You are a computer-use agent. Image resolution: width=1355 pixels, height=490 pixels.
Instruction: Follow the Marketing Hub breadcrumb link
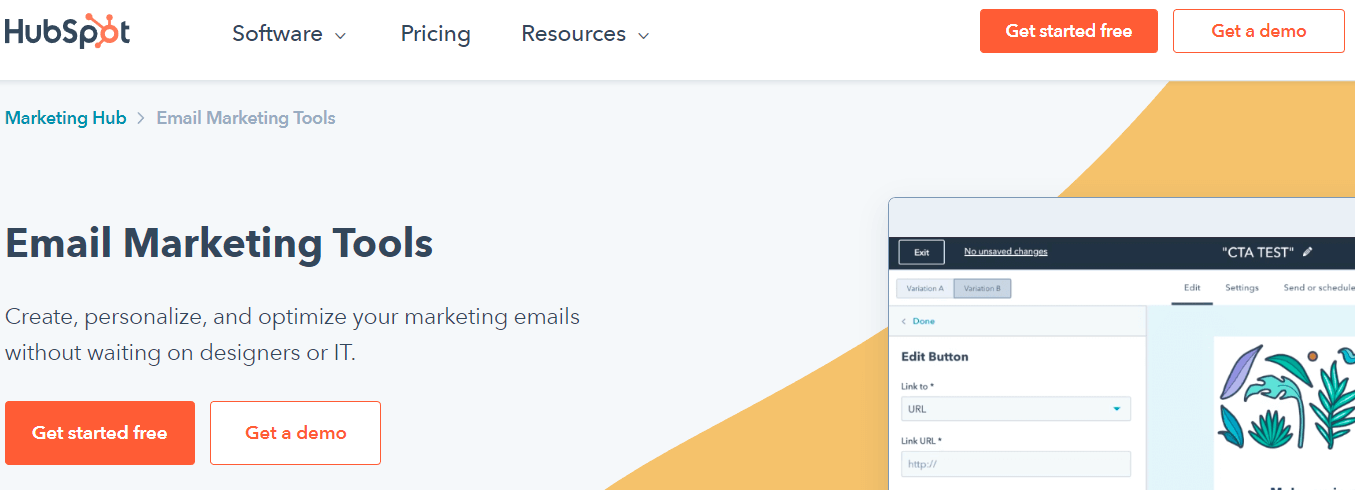click(66, 118)
